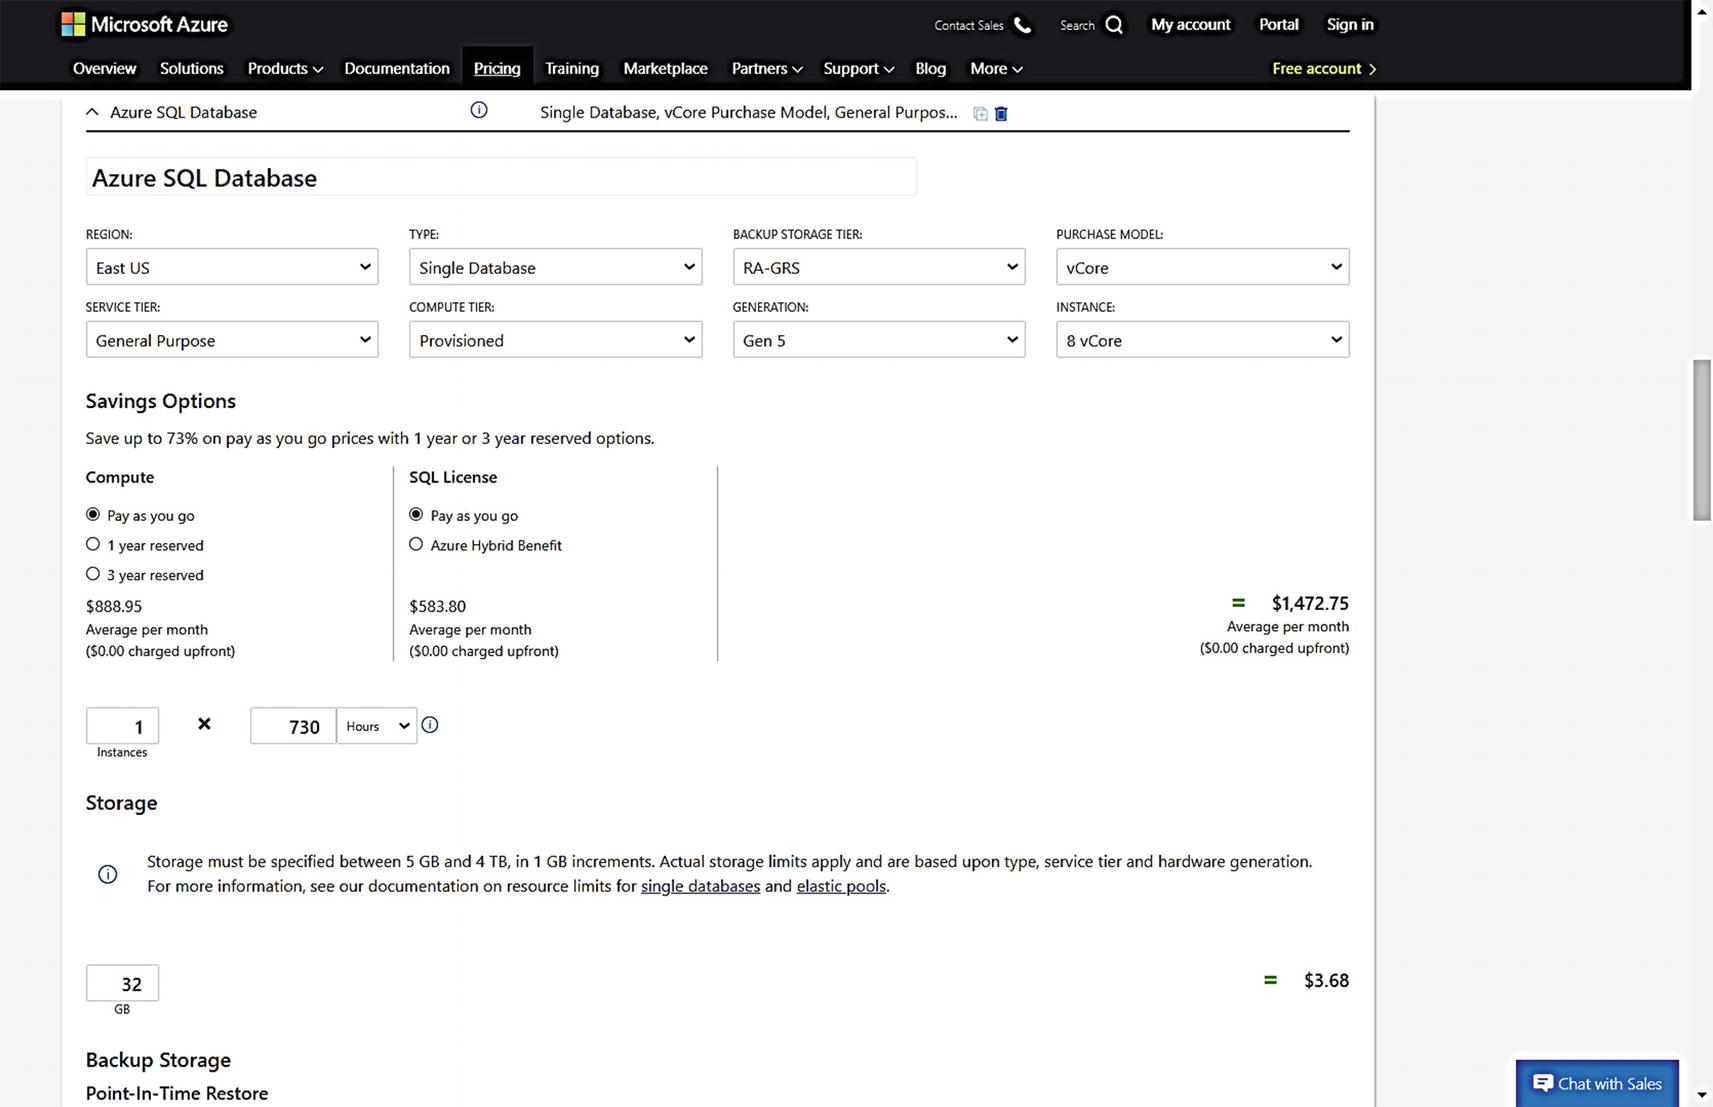The width and height of the screenshot is (1713, 1107).
Task: Expand the Support menu
Action: click(x=858, y=68)
